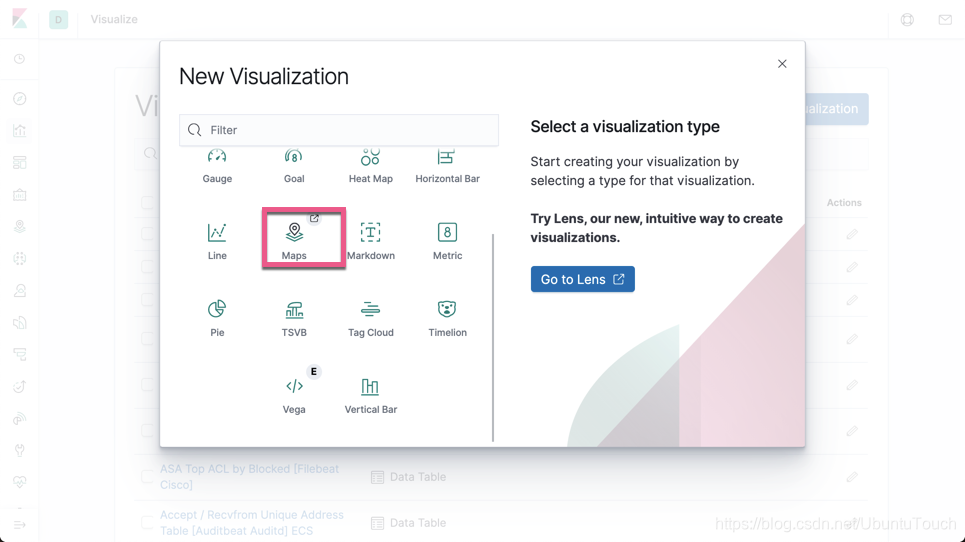
Task: Close the New Visualization dialog
Action: [782, 64]
